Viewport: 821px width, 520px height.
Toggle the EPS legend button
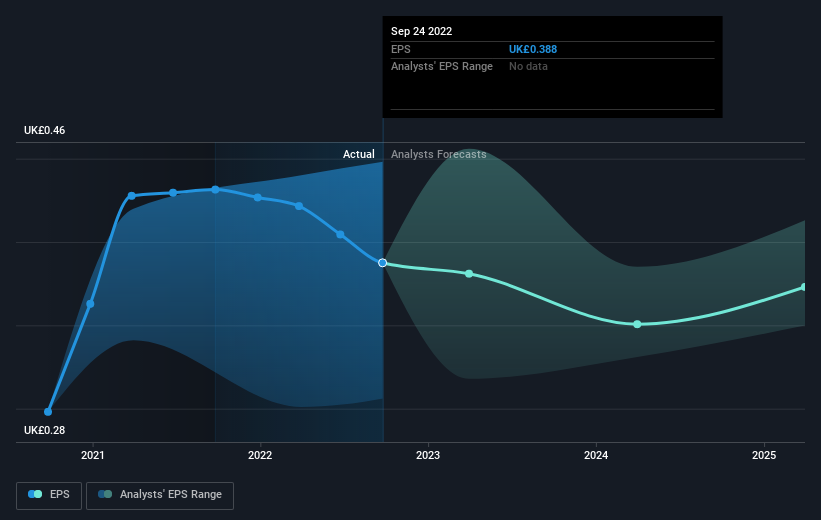49,495
